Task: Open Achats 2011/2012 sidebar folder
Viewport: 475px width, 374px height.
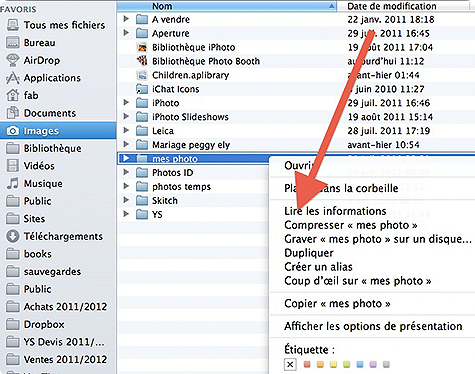Action: coord(57,307)
